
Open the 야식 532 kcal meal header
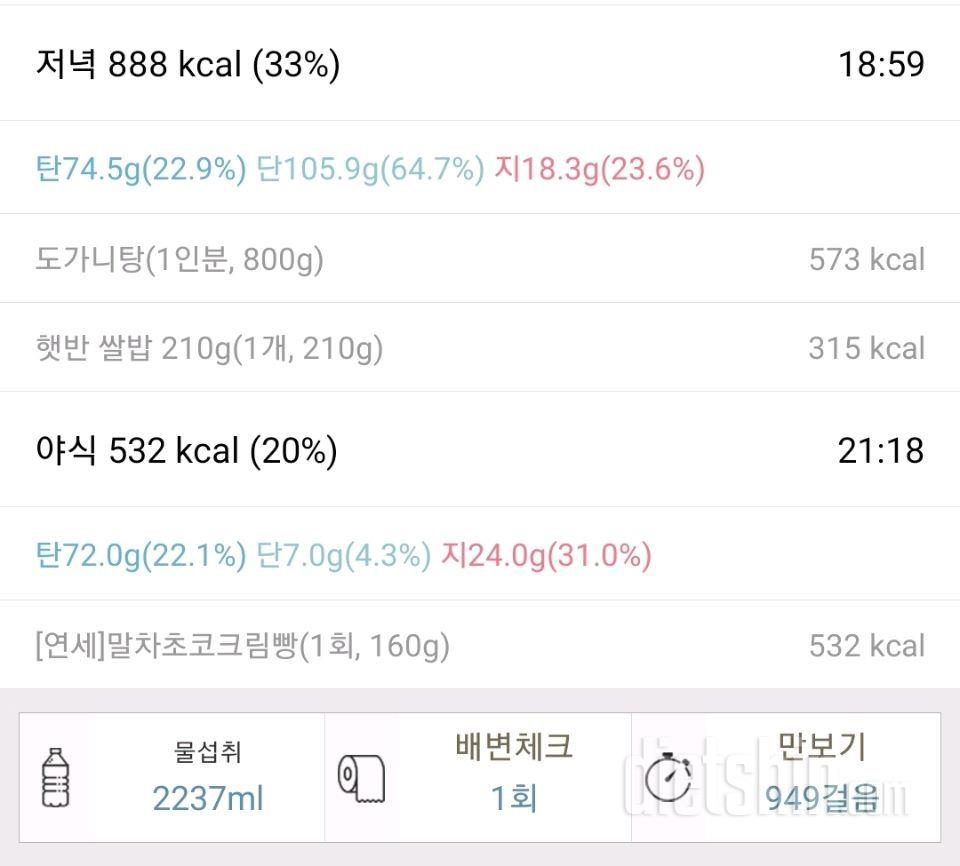tap(186, 451)
